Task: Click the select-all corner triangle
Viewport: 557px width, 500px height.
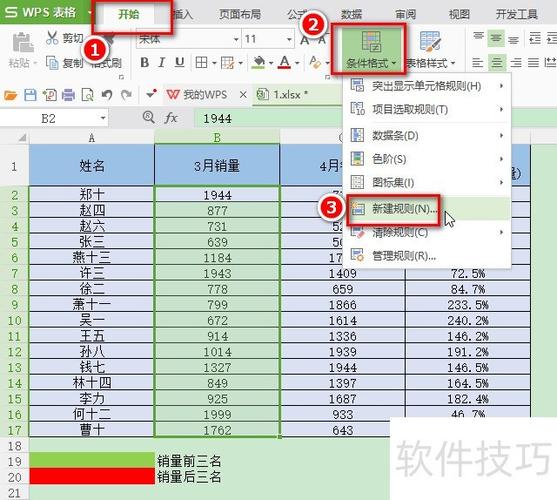Action: [22, 137]
